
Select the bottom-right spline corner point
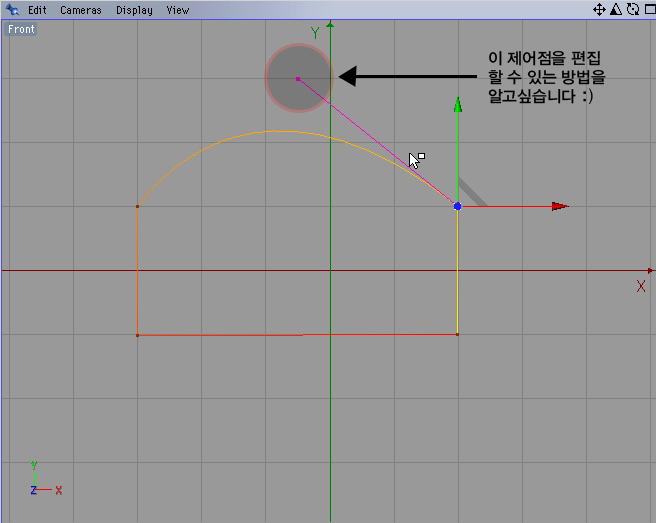point(457,334)
